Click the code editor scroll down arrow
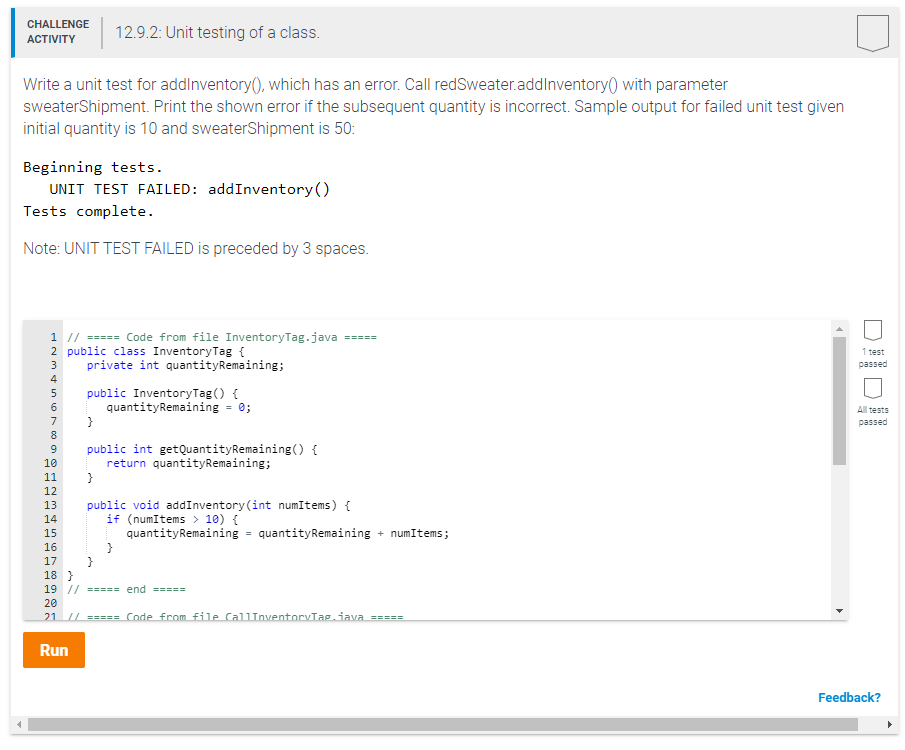This screenshot has width=905, height=750. click(x=839, y=610)
